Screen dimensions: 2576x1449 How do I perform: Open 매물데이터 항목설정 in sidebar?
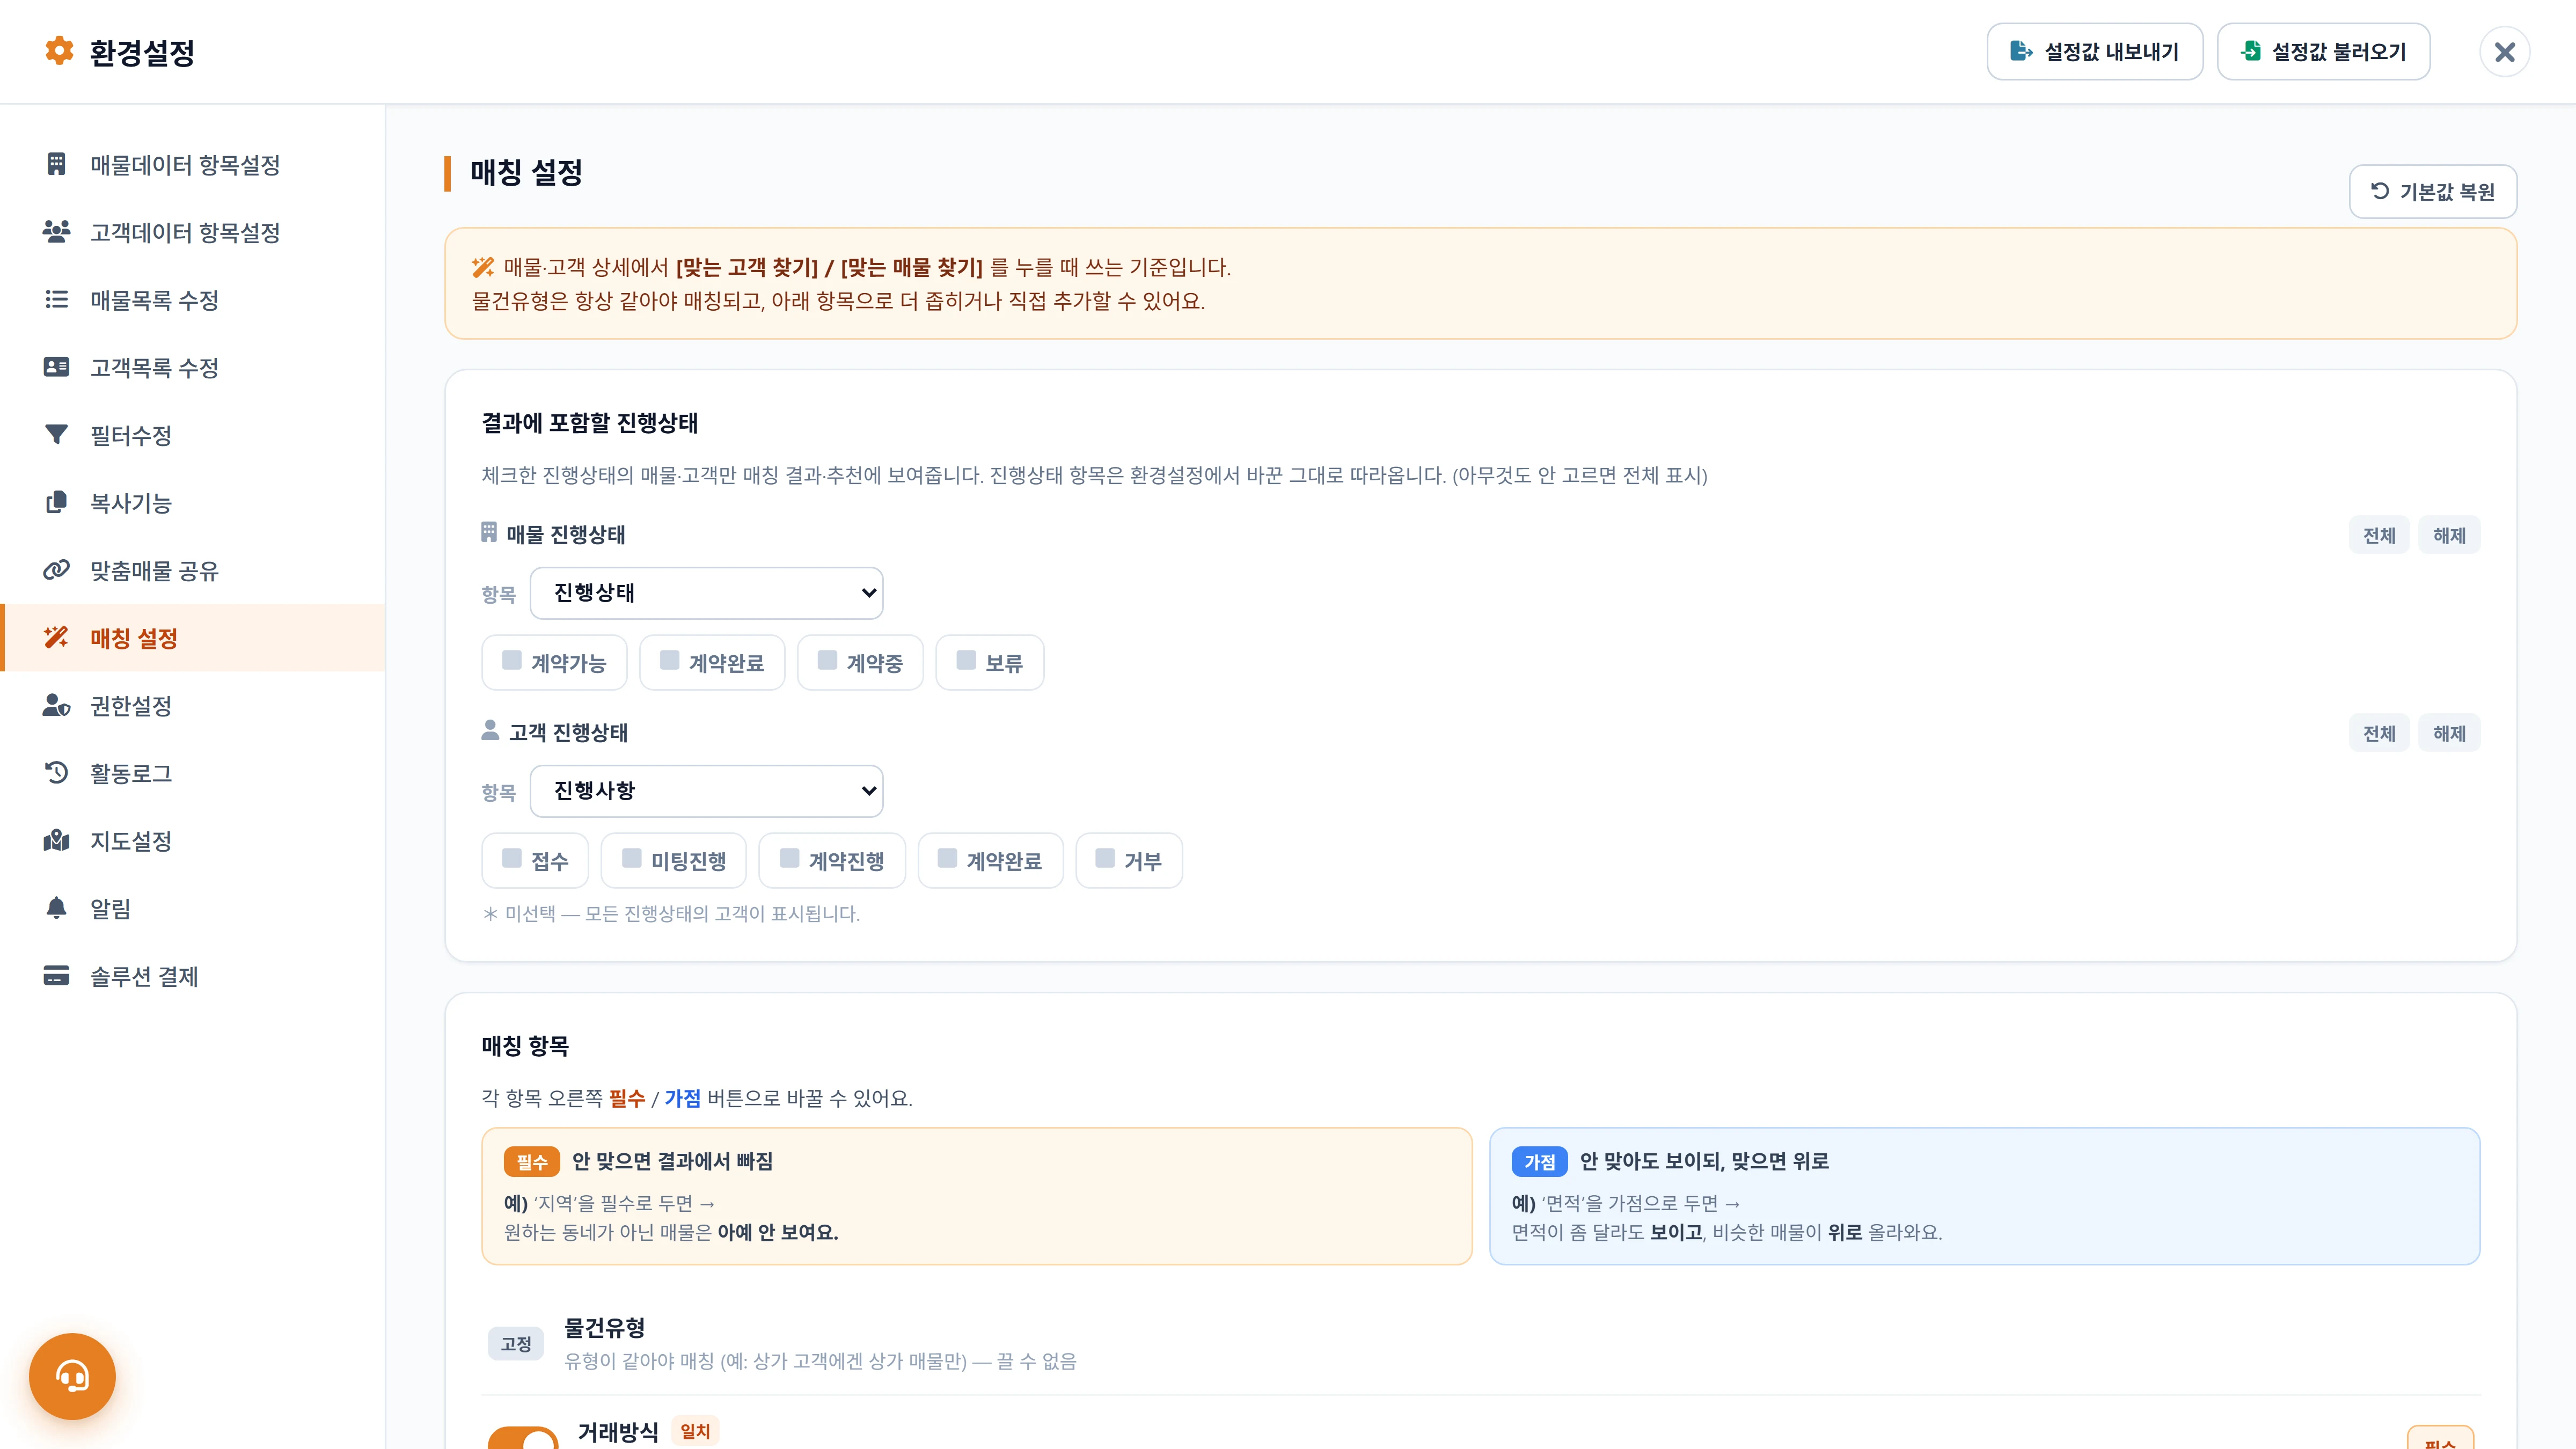[x=193, y=164]
